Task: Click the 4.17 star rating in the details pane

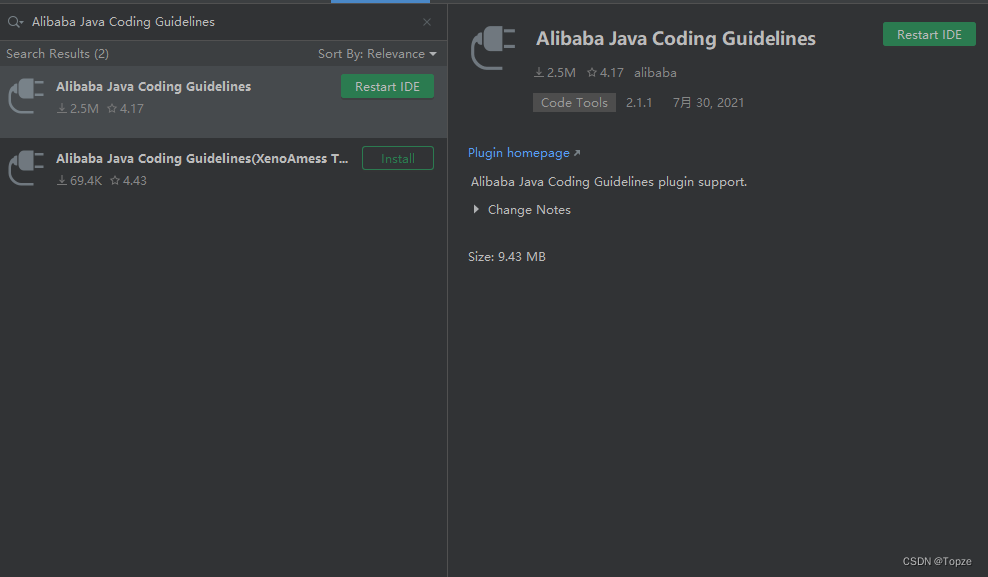Action: tap(605, 73)
